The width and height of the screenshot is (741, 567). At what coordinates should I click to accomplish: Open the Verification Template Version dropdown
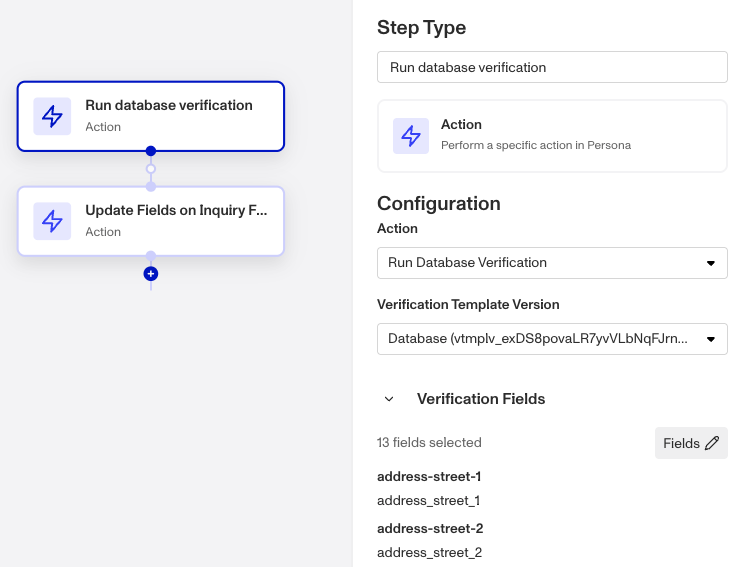(552, 339)
